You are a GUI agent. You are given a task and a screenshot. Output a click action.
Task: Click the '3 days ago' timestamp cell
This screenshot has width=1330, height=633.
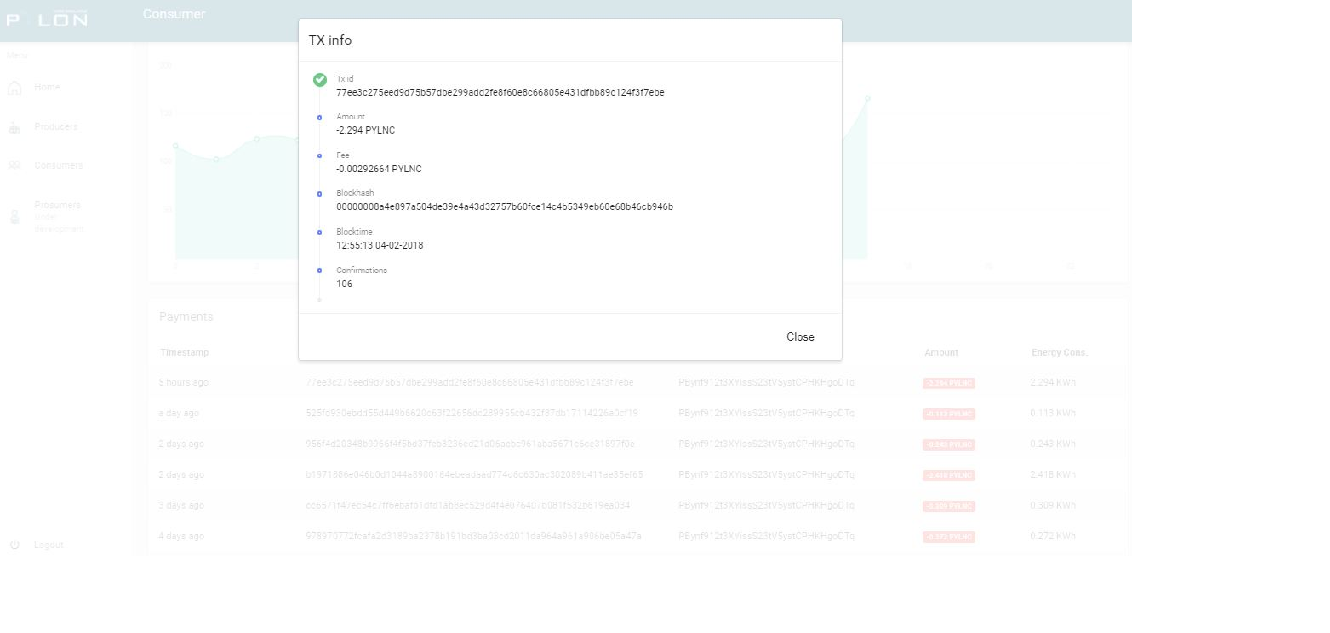[181, 506]
